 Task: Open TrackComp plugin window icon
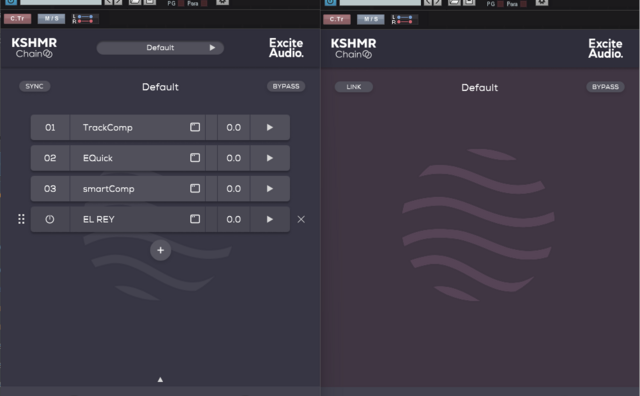click(x=195, y=127)
